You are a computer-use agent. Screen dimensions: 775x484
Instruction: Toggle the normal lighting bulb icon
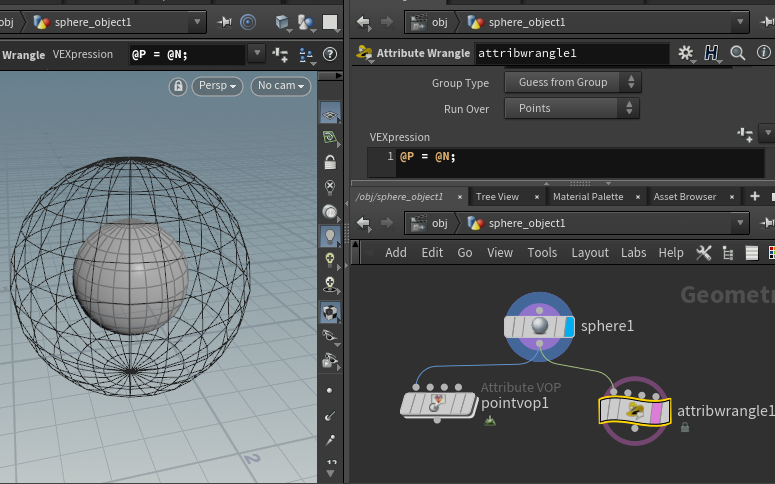[x=330, y=236]
